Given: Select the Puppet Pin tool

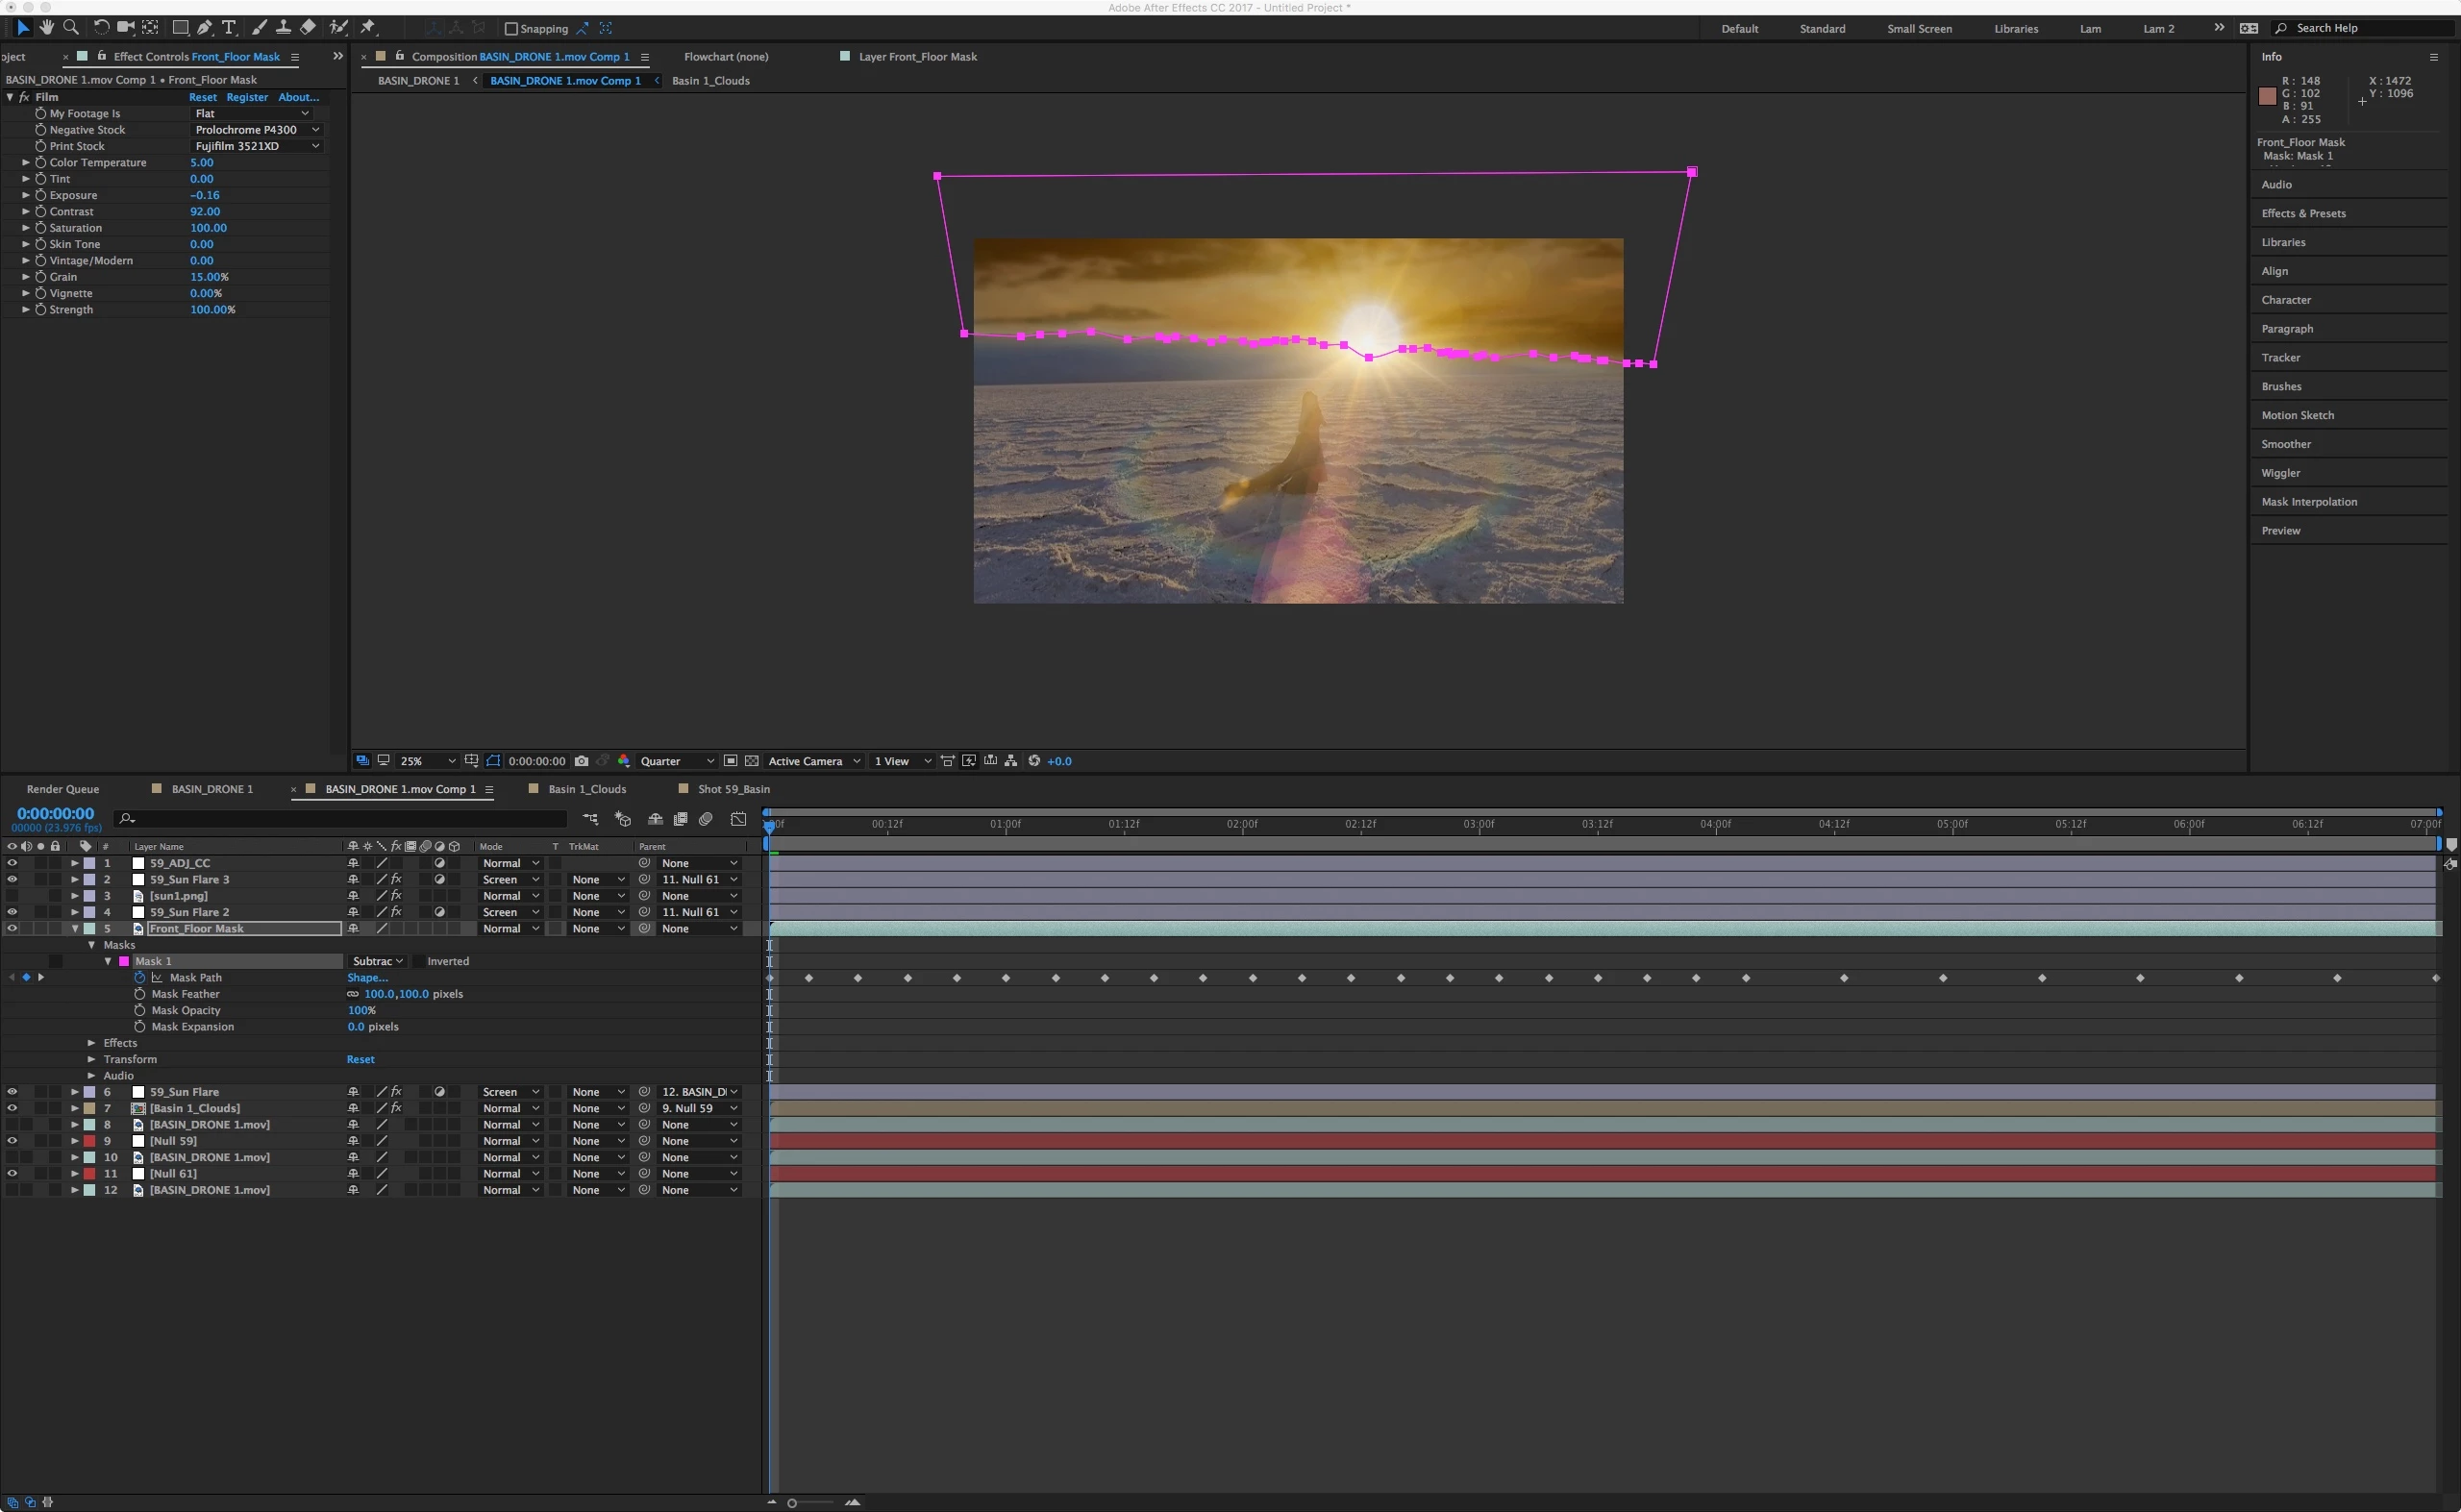Looking at the screenshot, I should [x=368, y=27].
